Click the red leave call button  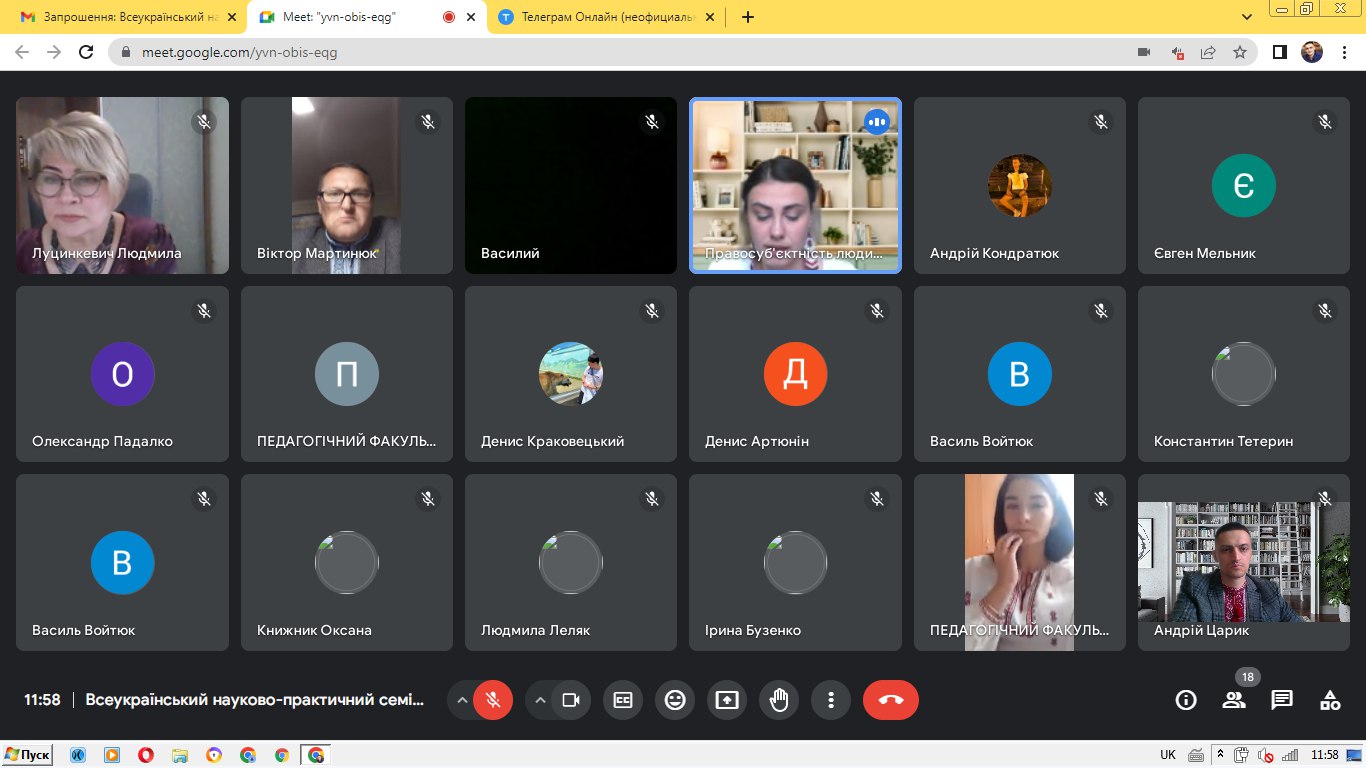tap(890, 700)
